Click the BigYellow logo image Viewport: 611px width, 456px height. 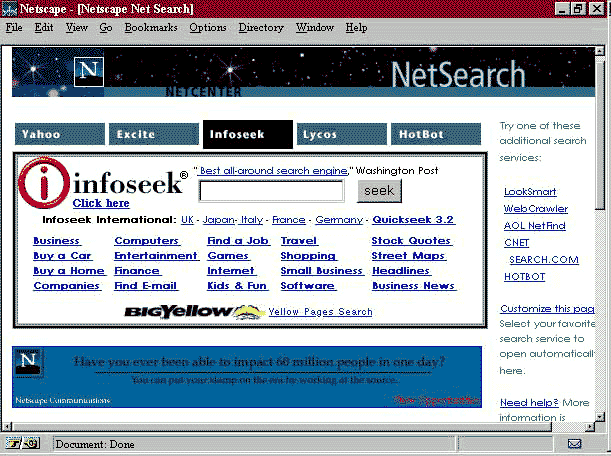[194, 312]
